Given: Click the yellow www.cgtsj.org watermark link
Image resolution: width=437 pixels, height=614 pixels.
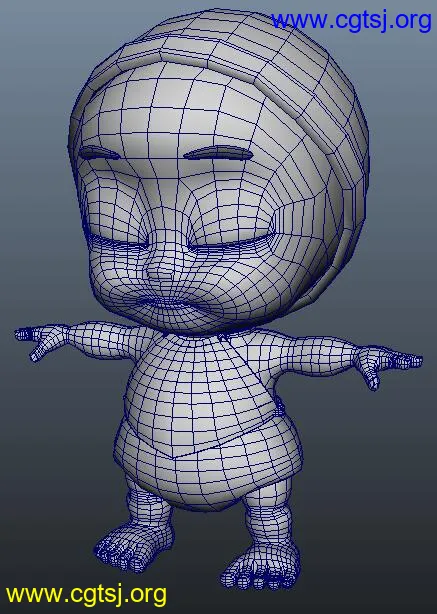Looking at the screenshot, I should tap(86, 595).
